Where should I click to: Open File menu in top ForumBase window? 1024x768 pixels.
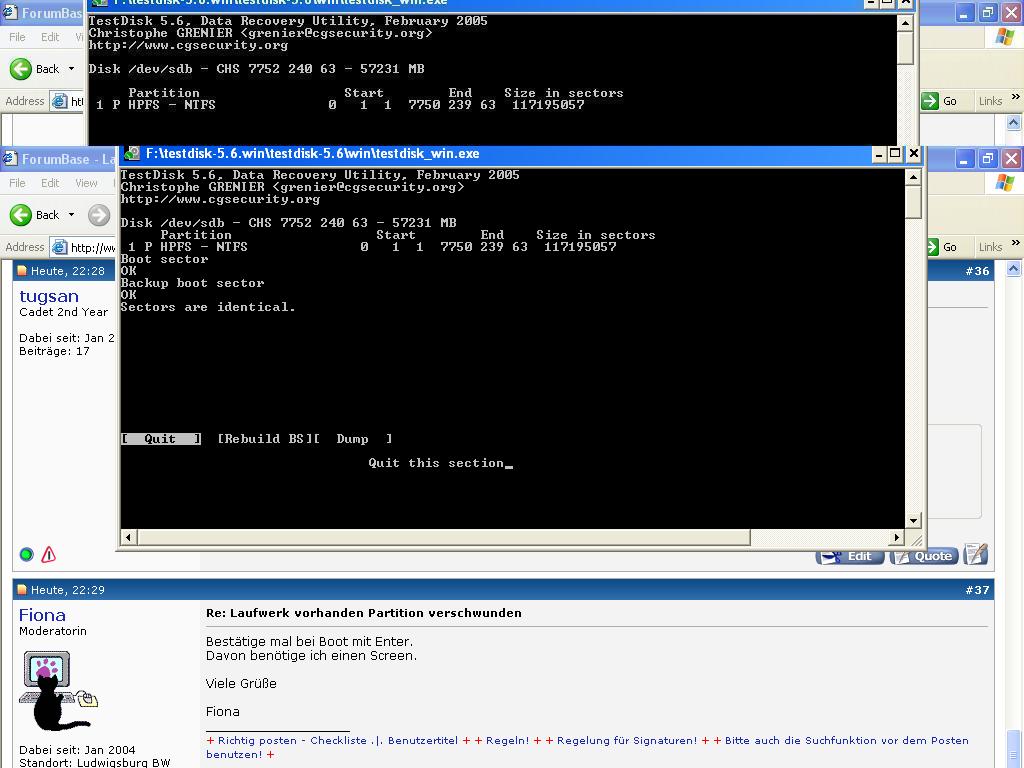tap(17, 37)
